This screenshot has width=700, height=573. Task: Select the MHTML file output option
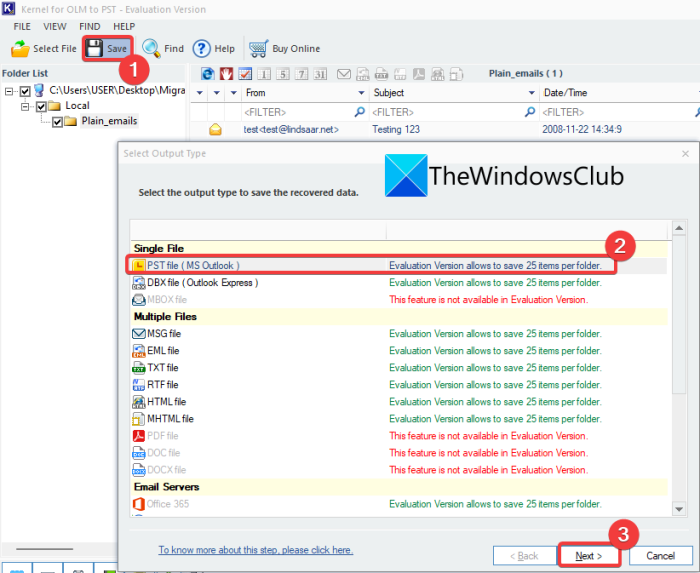tap(399, 419)
